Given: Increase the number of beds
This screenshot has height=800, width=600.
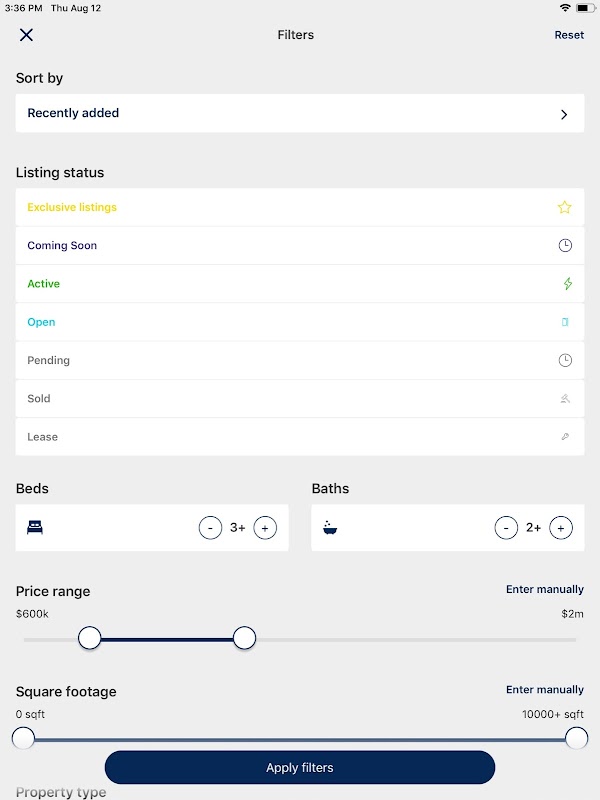Looking at the screenshot, I should tap(265, 528).
